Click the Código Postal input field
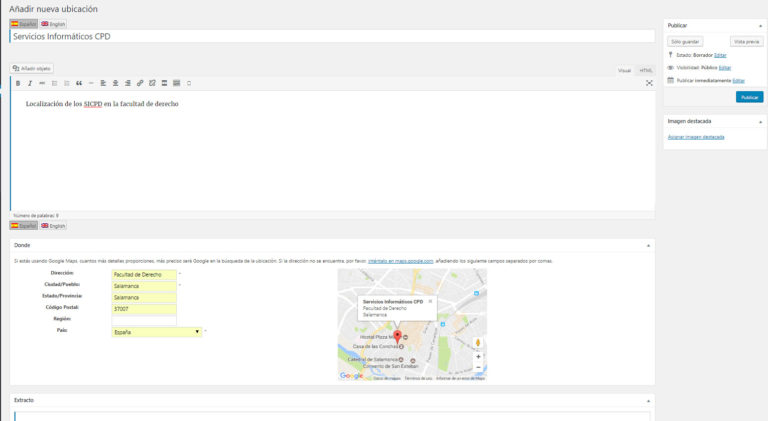The height and width of the screenshot is (421, 768). [x=144, y=308]
